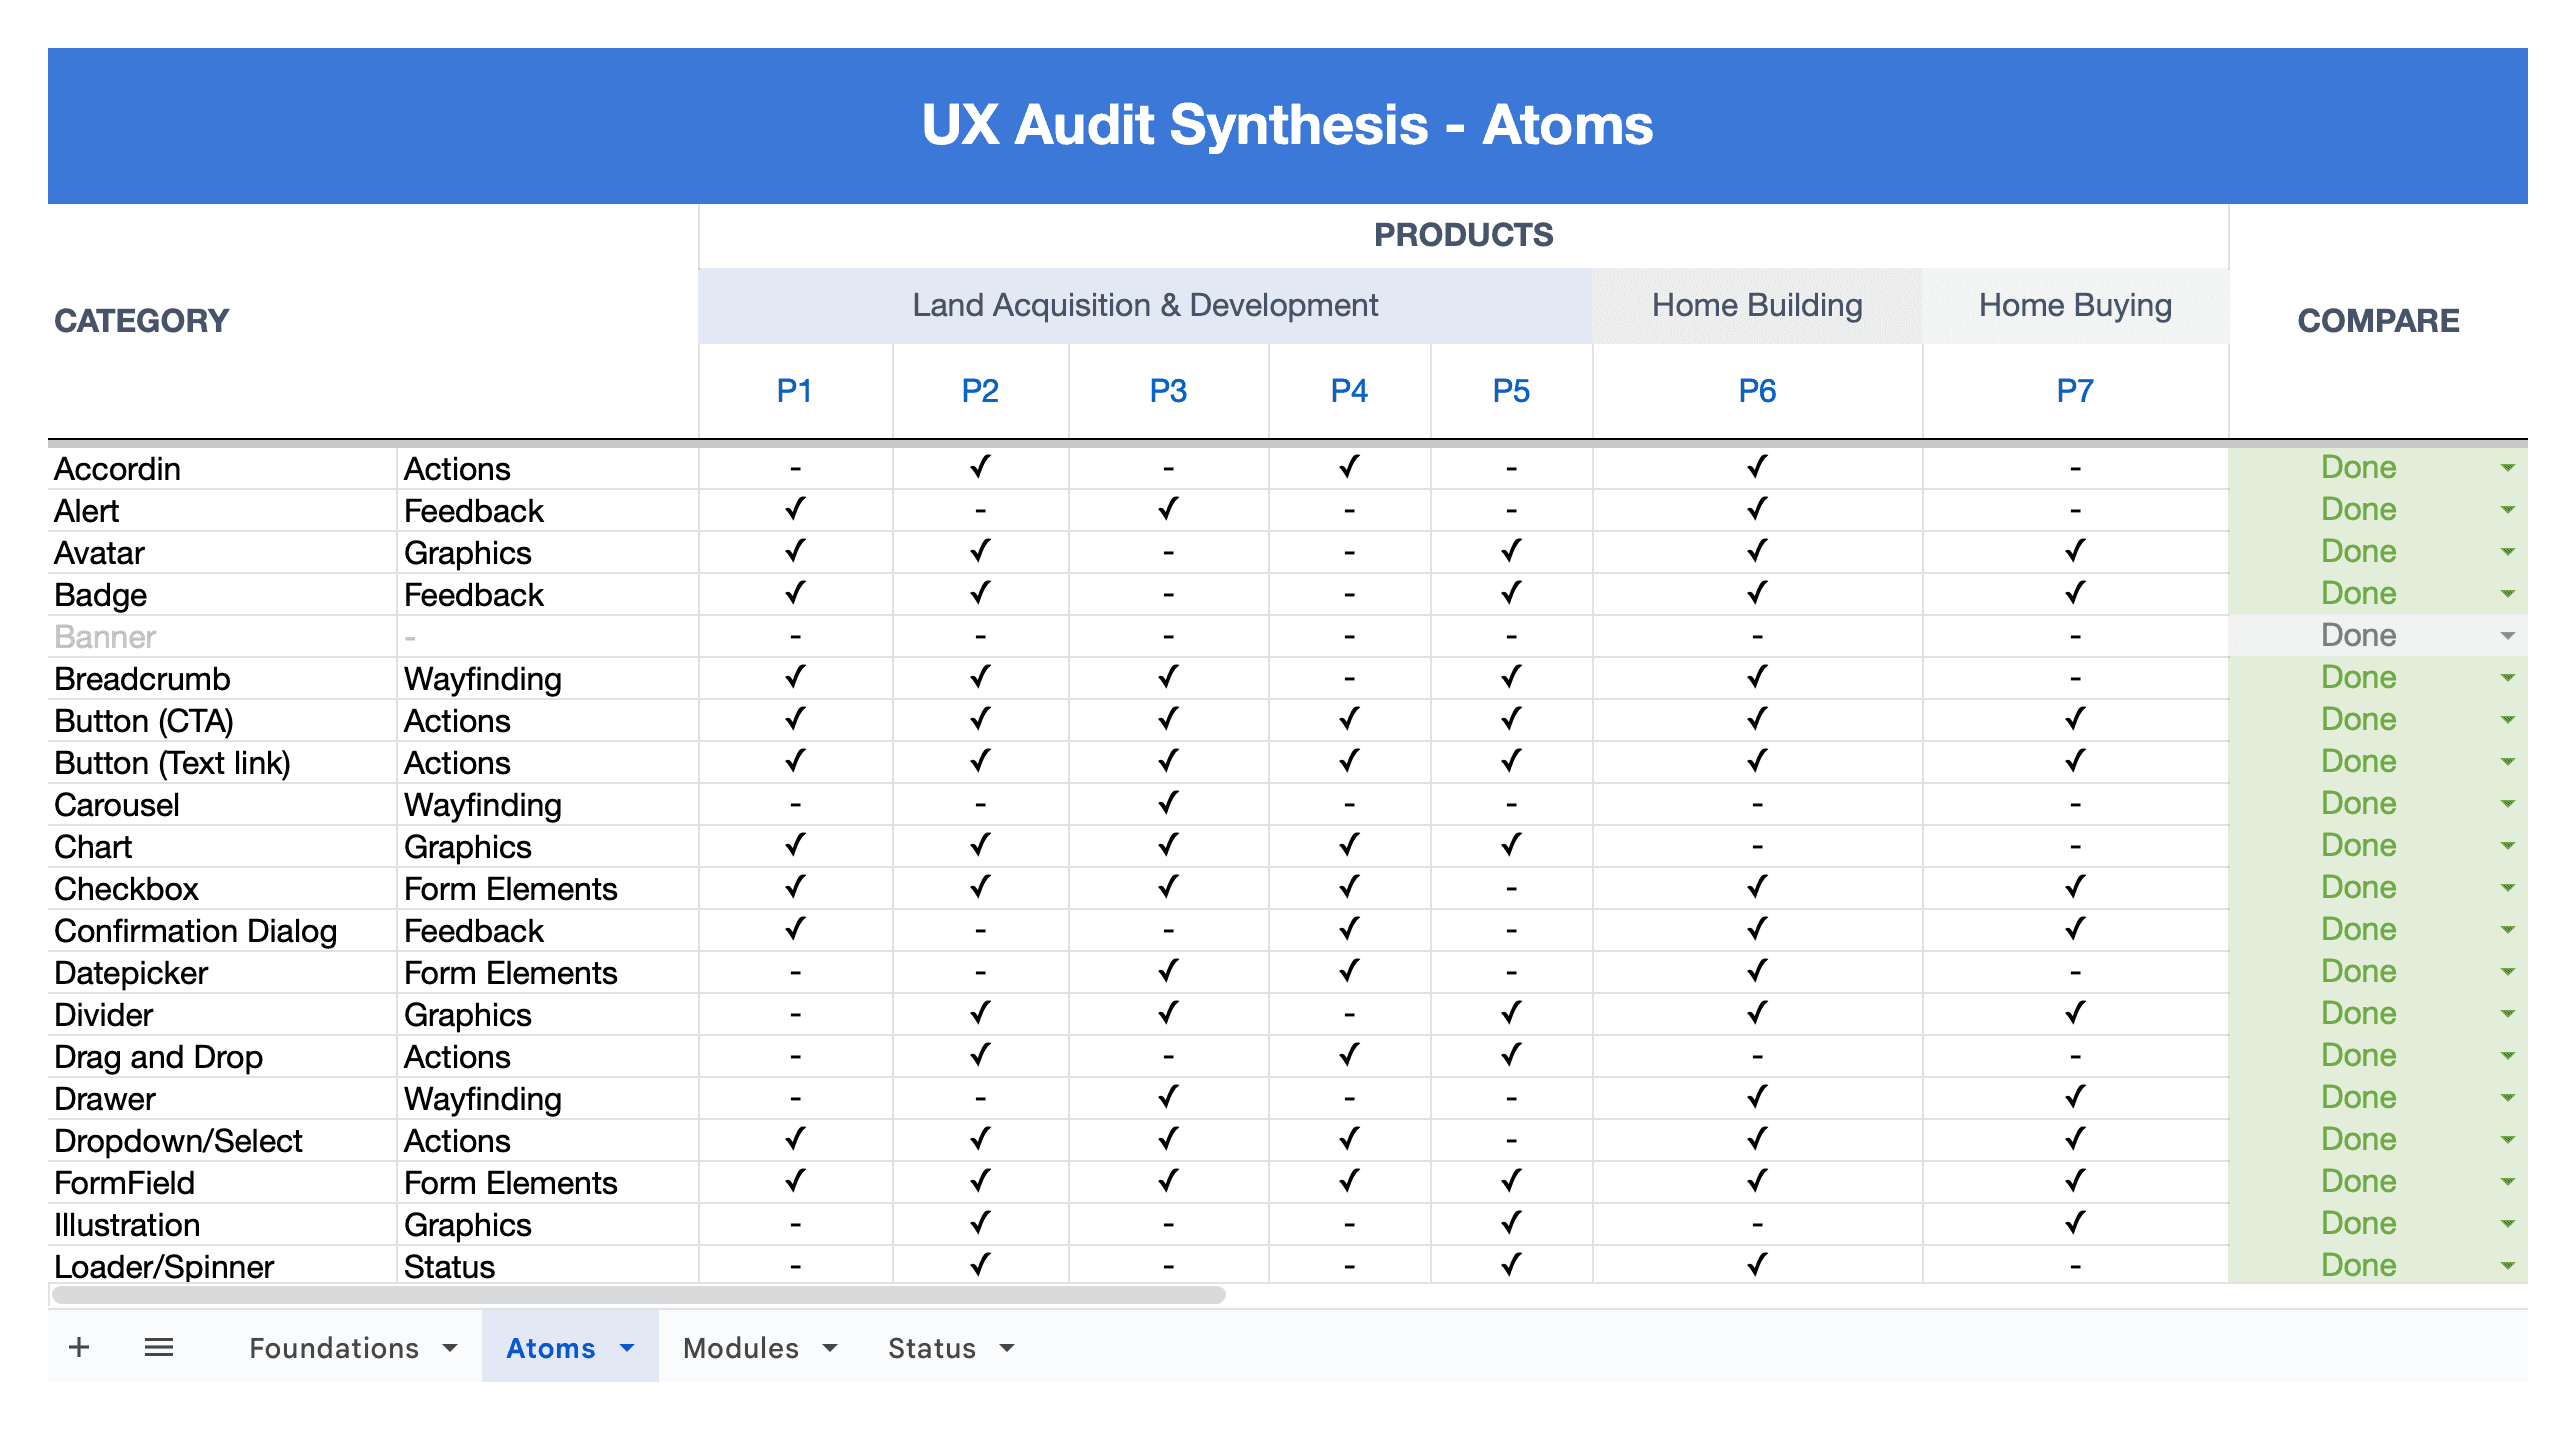This screenshot has height=1430, width=2576.
Task: Click the Carousel P3 checkmark cell
Action: (1167, 804)
